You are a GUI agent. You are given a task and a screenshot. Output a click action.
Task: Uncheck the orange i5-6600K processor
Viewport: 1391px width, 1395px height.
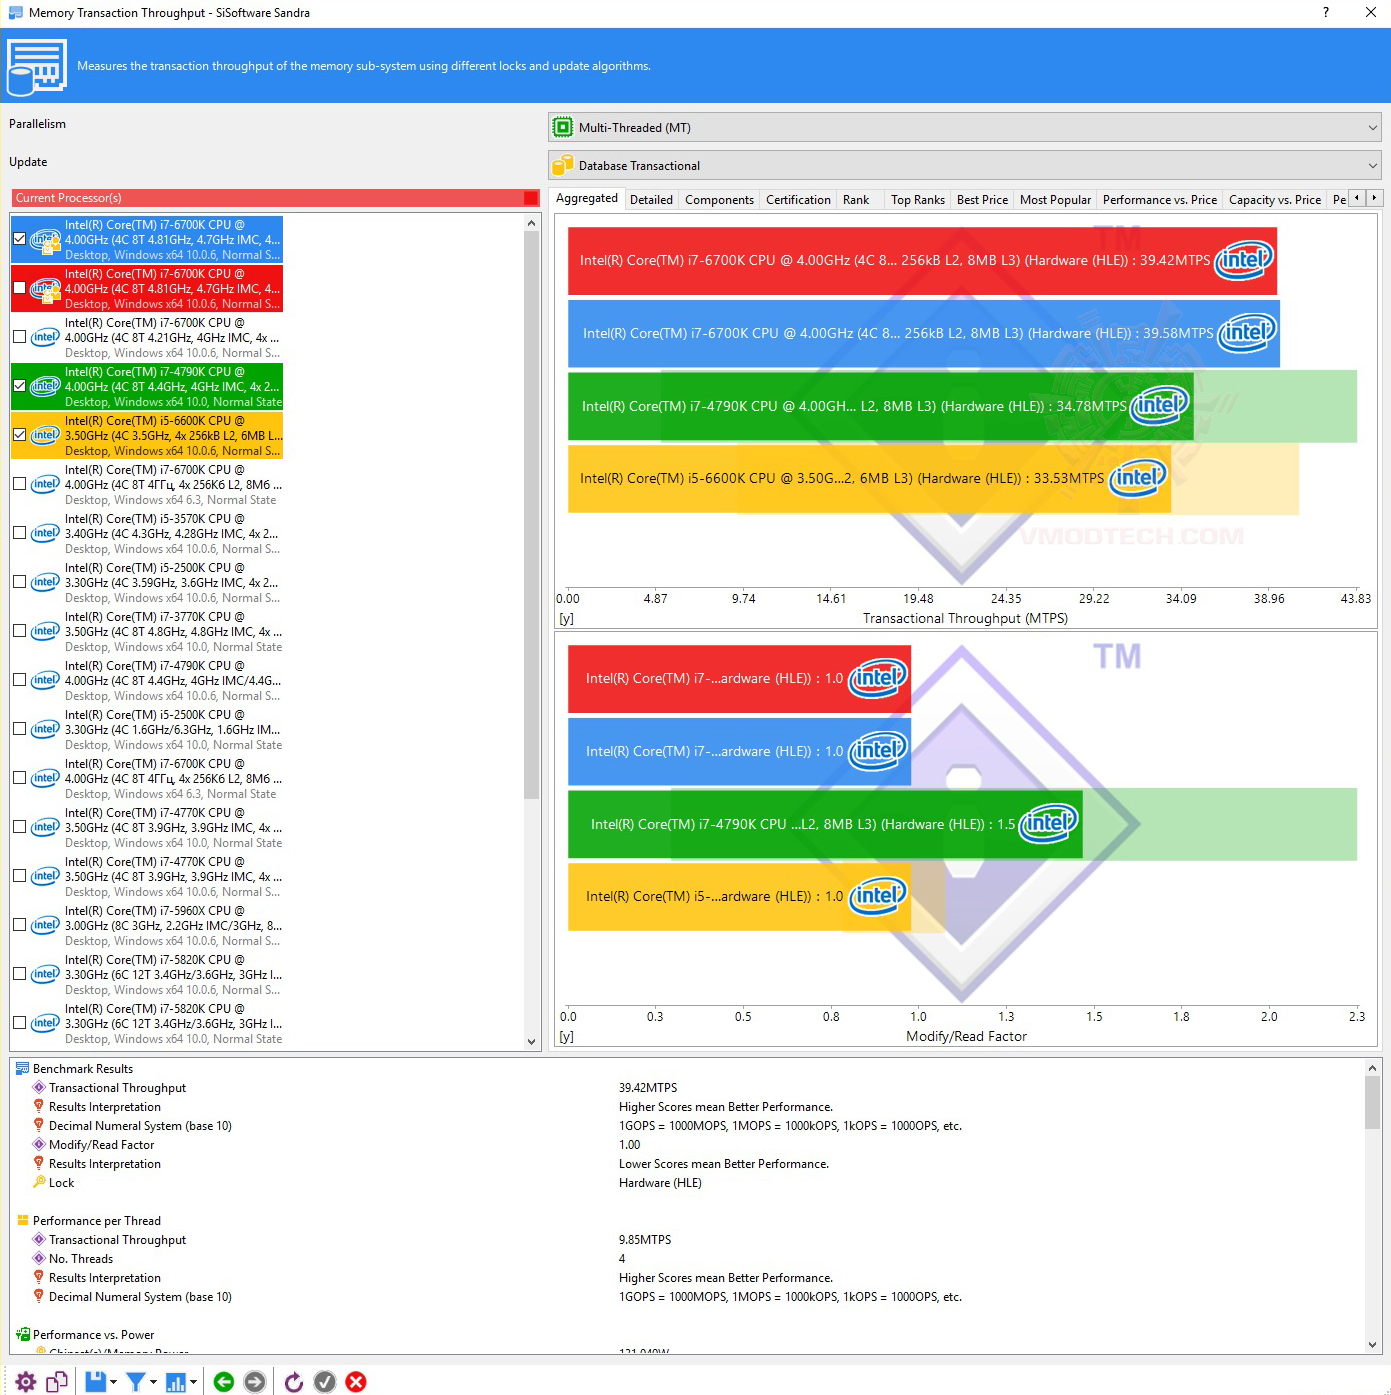tap(20, 435)
